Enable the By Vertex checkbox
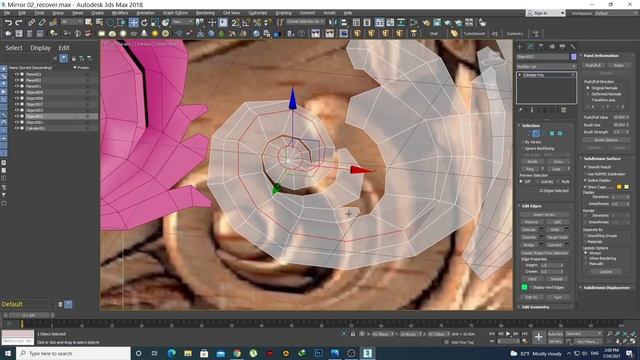 tap(522, 142)
